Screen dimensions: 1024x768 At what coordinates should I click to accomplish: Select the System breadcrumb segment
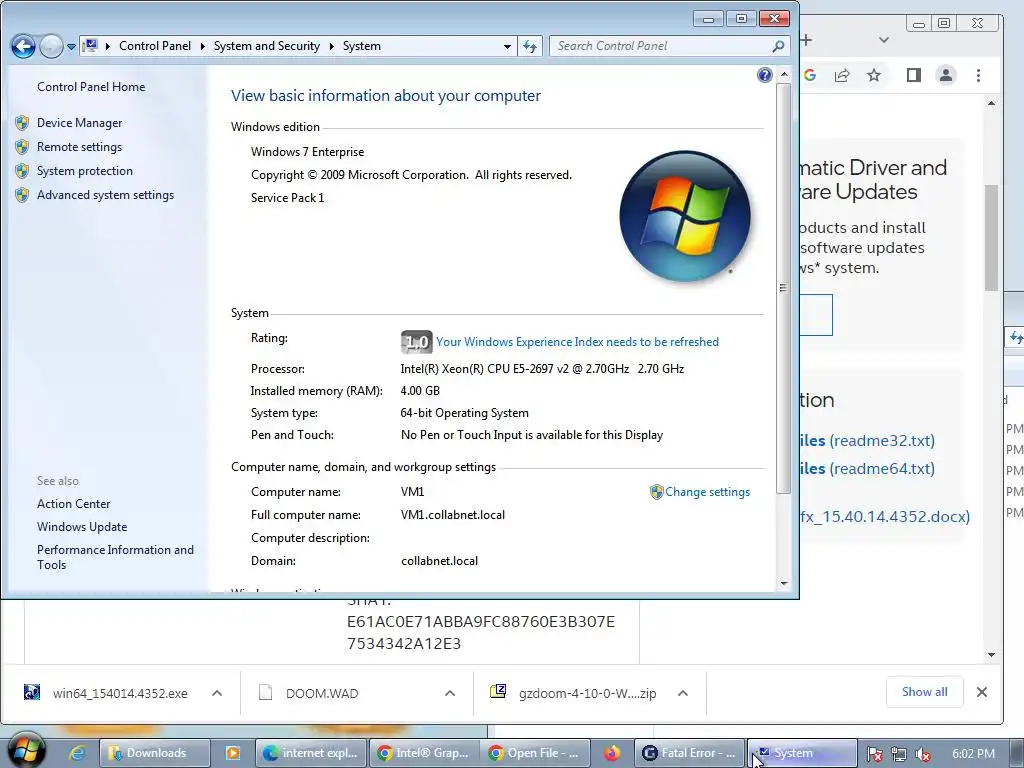(x=361, y=46)
